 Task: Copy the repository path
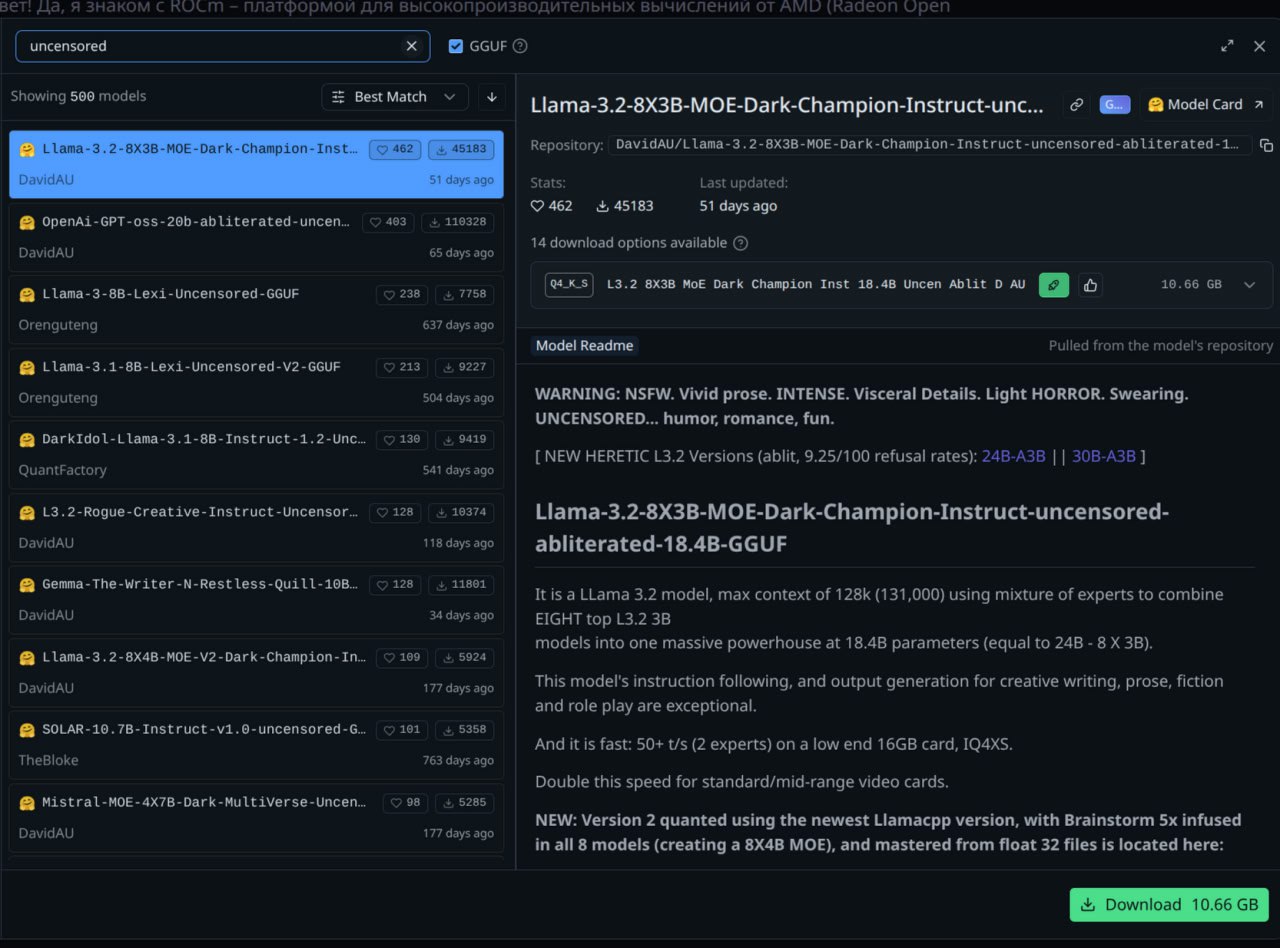1266,145
